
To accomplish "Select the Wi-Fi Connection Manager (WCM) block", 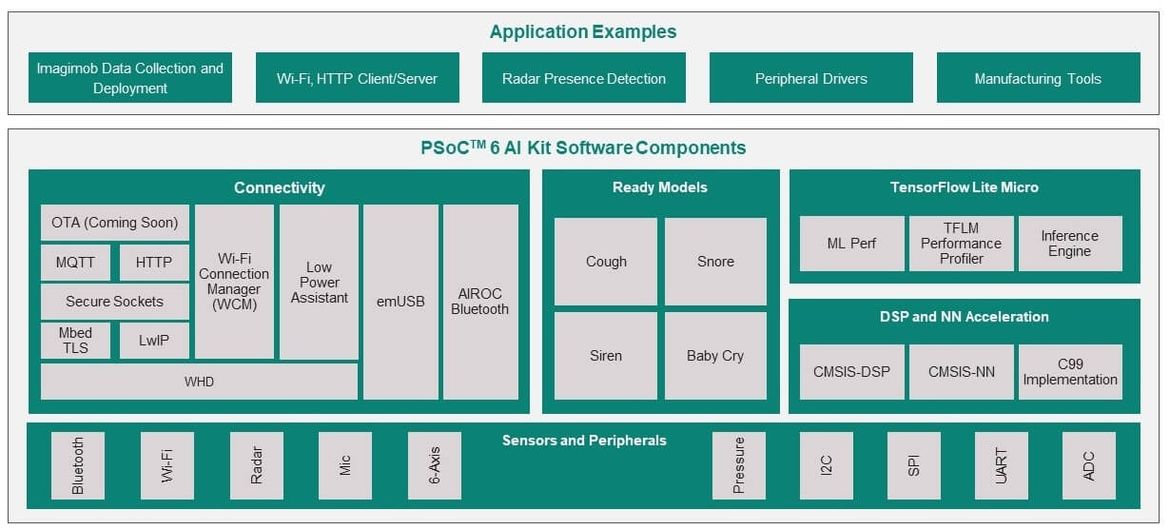I will pyautogui.click(x=234, y=282).
